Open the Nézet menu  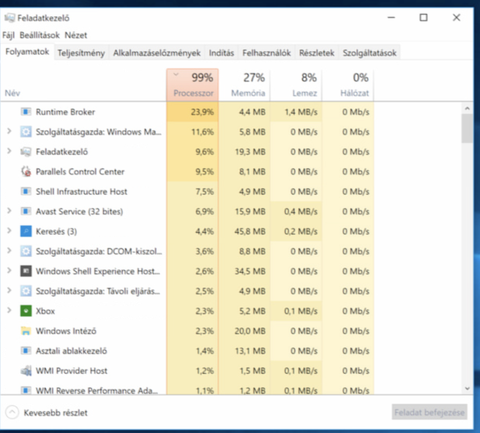76,35
